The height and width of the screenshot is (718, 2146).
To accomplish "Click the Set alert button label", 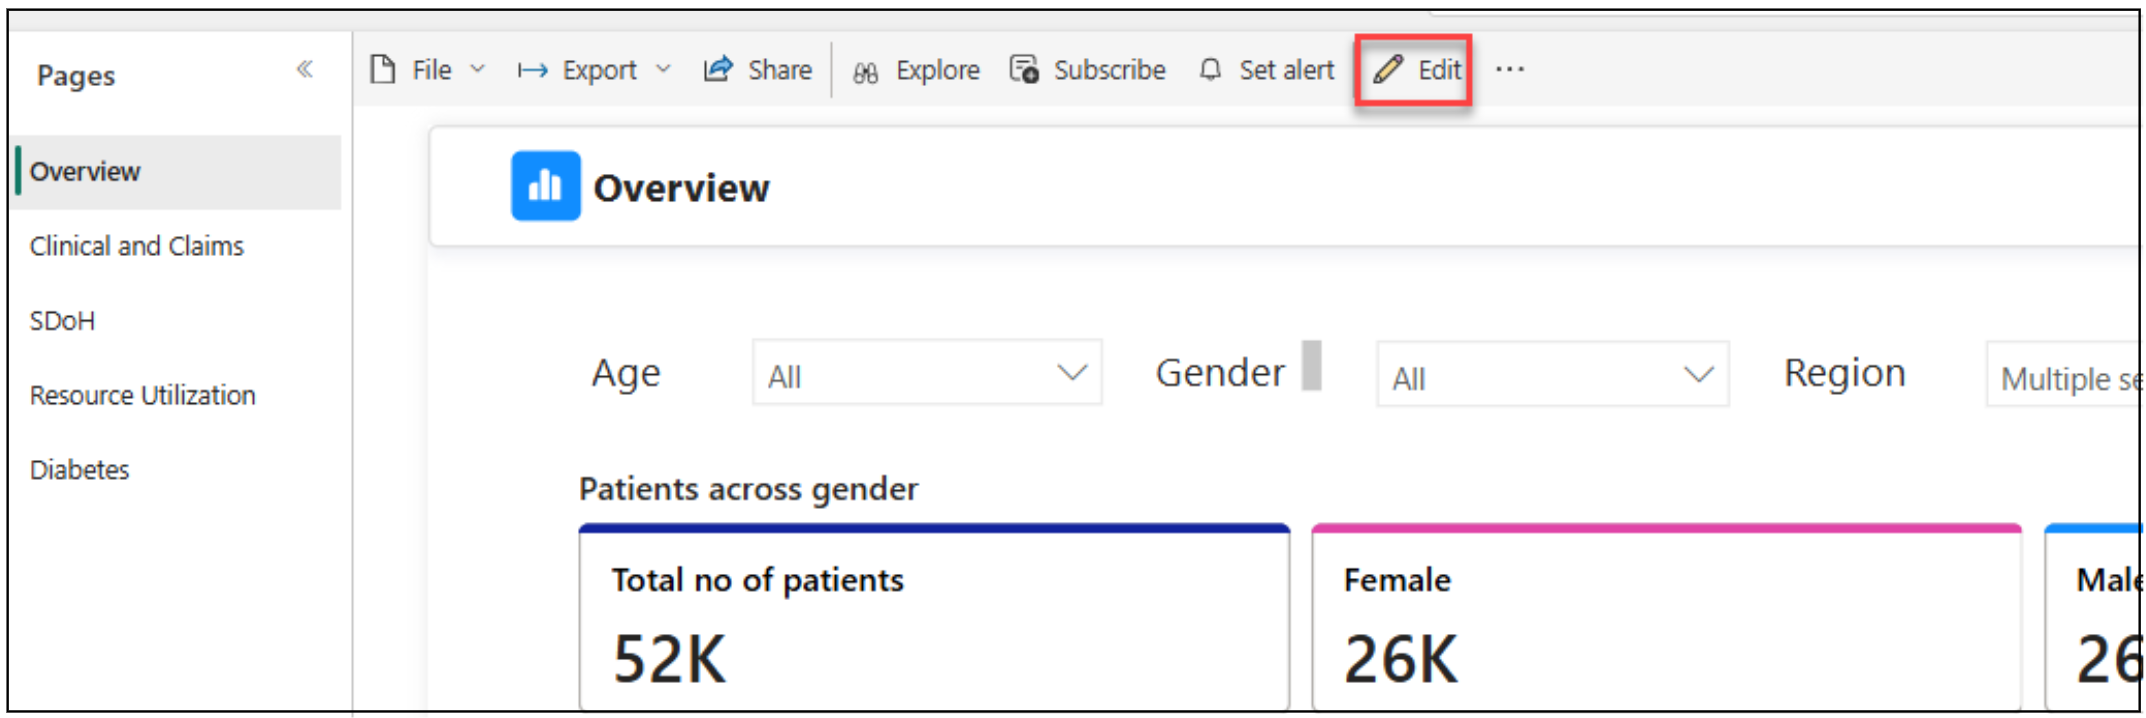I will pos(1287,70).
